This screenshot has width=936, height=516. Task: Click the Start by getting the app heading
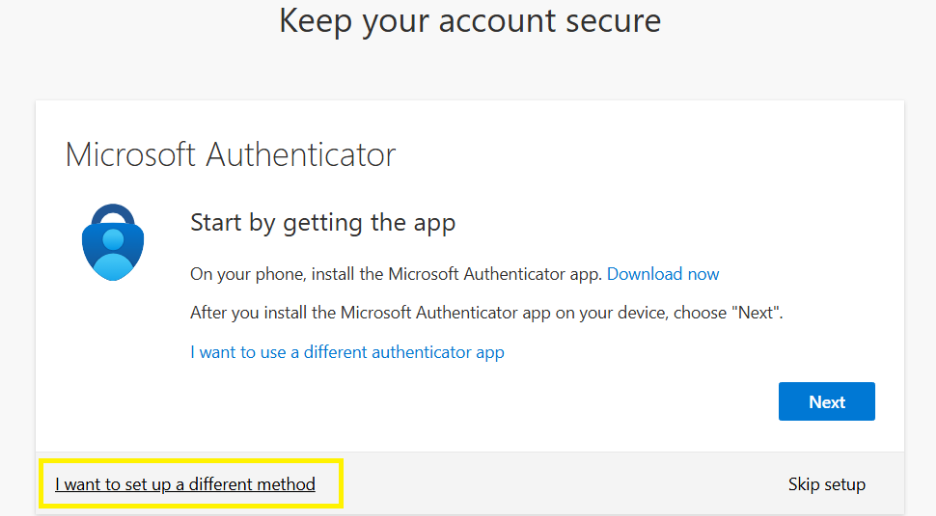[x=322, y=223]
